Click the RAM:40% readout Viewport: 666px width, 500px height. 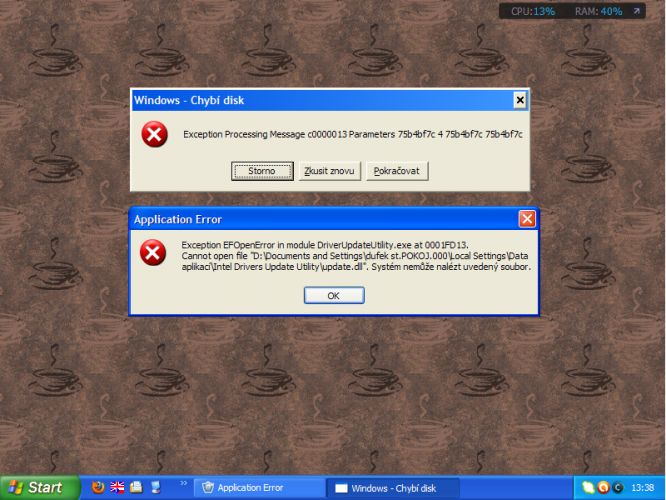click(x=598, y=11)
